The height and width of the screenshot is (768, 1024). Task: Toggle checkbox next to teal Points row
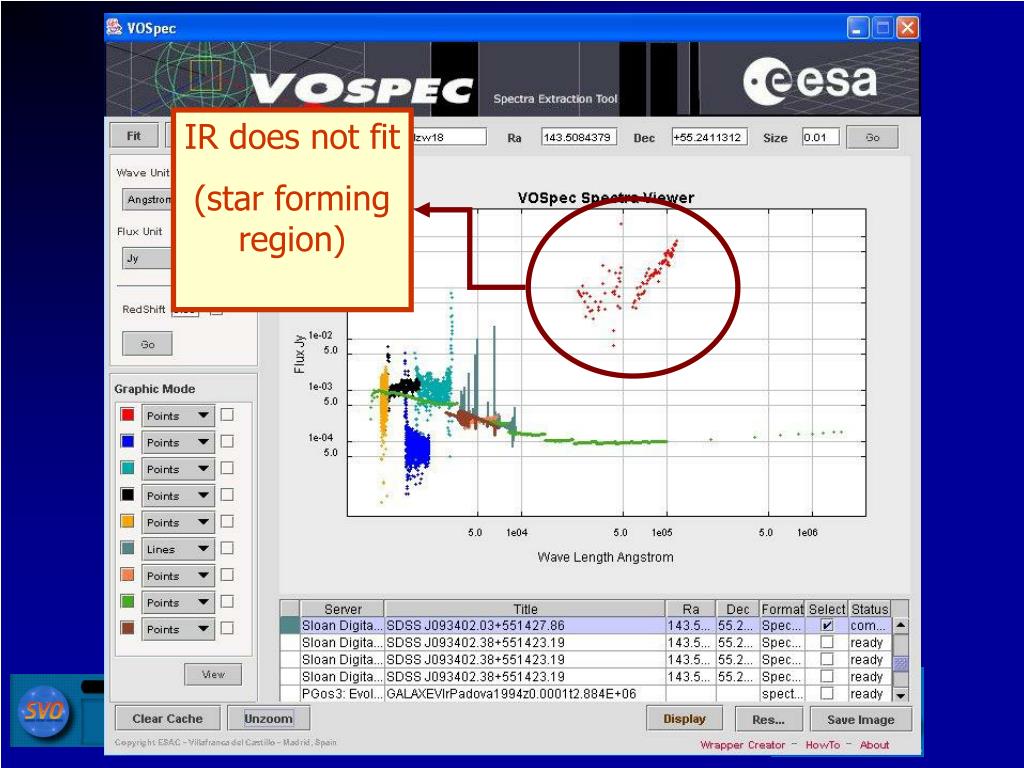tap(227, 468)
